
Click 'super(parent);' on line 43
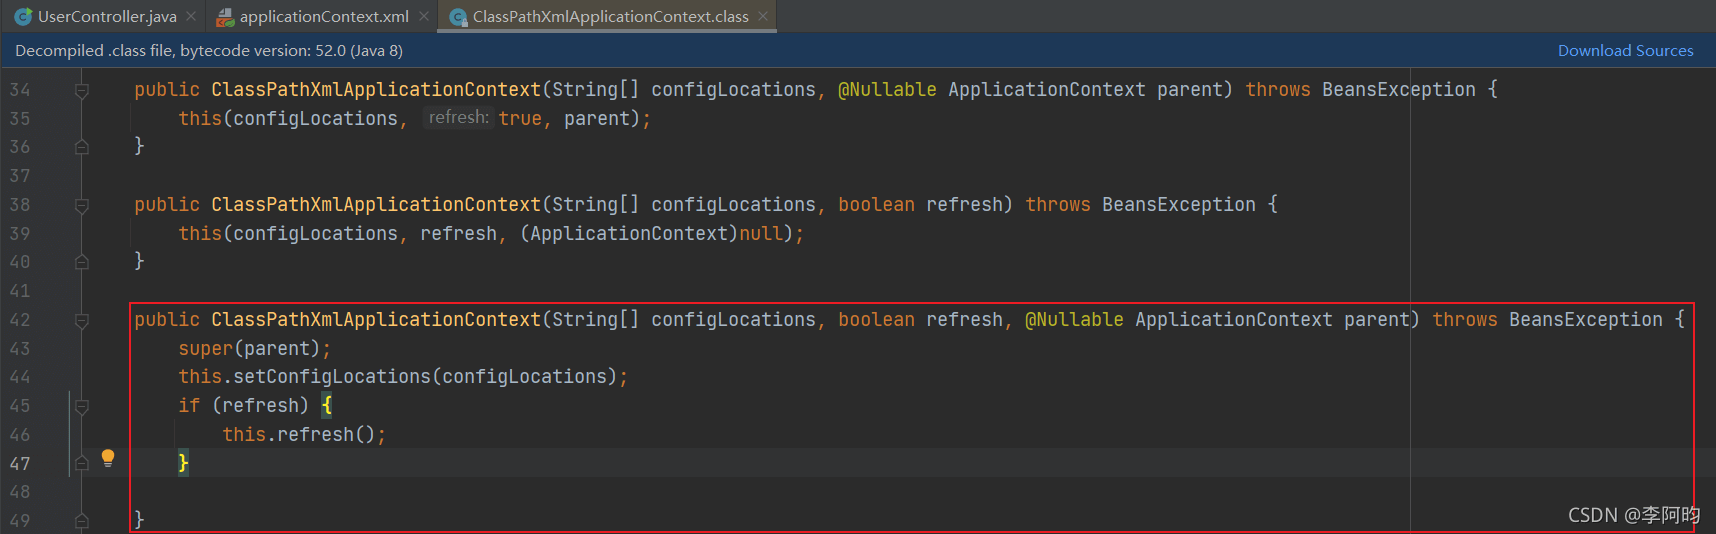coord(254,349)
